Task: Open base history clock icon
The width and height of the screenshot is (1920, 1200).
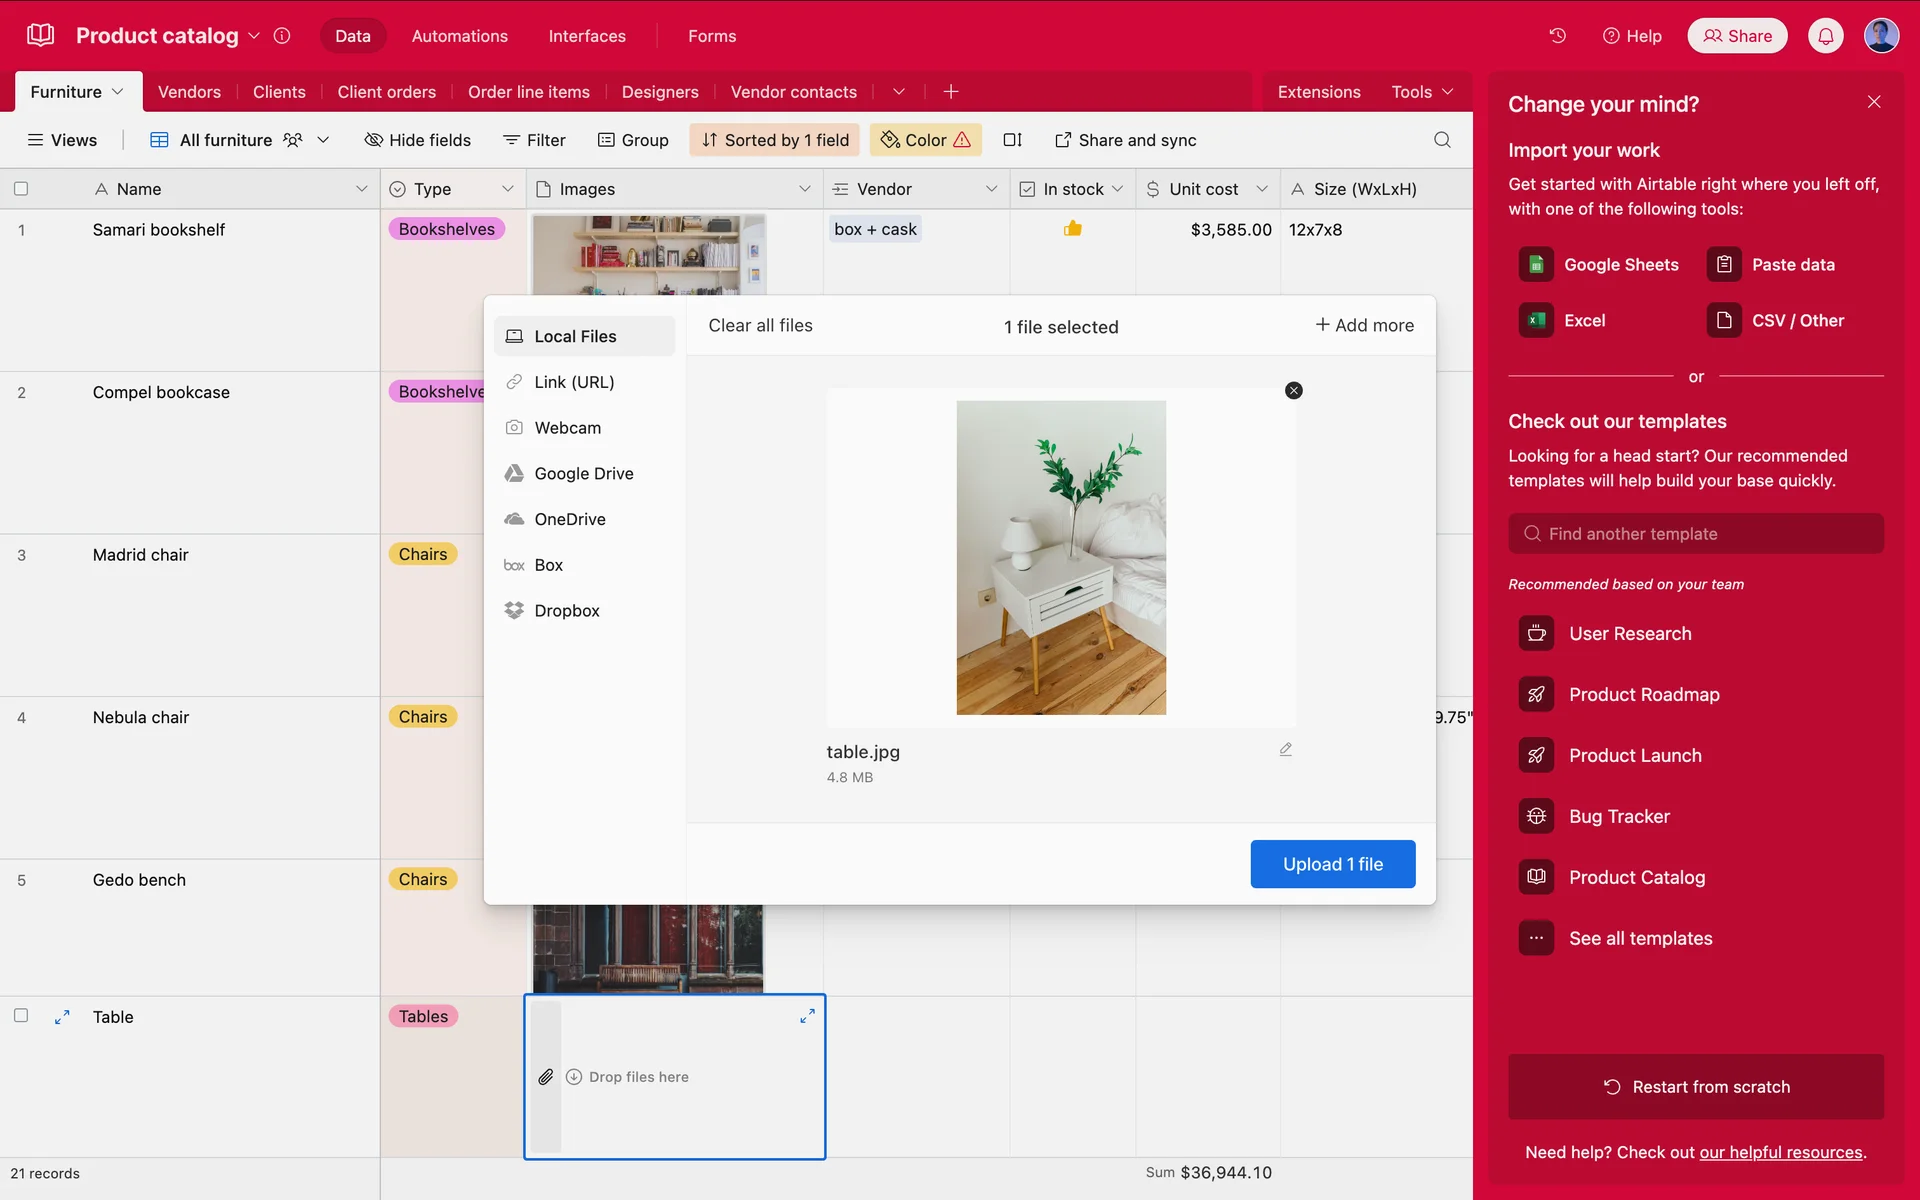Action: tap(1557, 36)
